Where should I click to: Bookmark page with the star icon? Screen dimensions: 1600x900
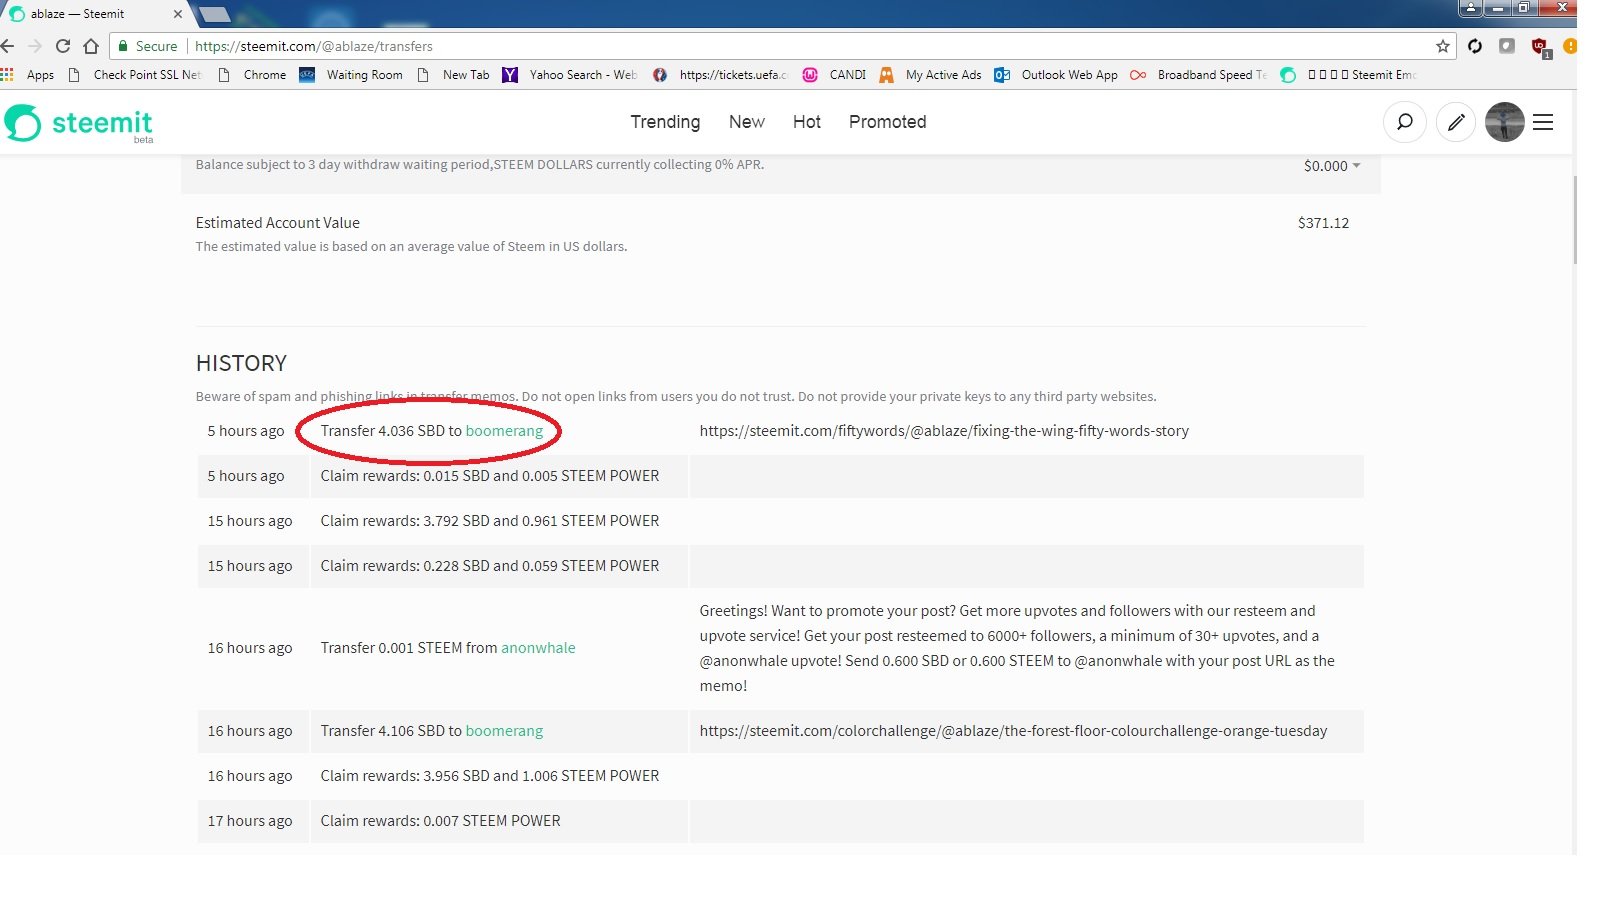click(x=1442, y=46)
